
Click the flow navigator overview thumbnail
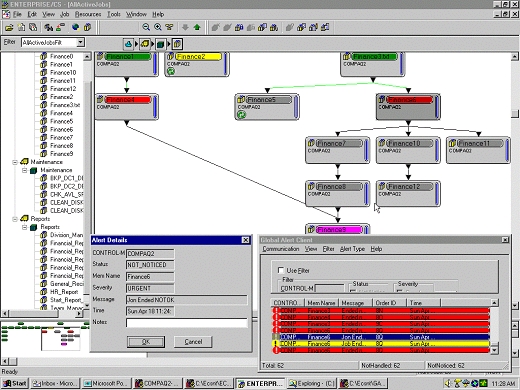click(60, 338)
